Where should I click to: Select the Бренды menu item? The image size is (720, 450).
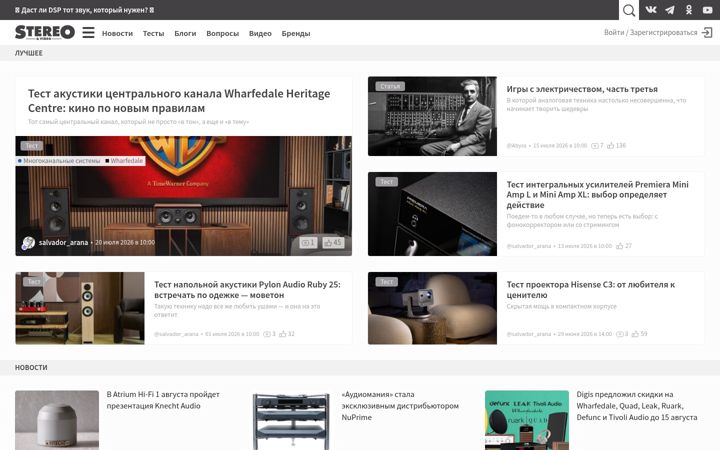click(296, 33)
